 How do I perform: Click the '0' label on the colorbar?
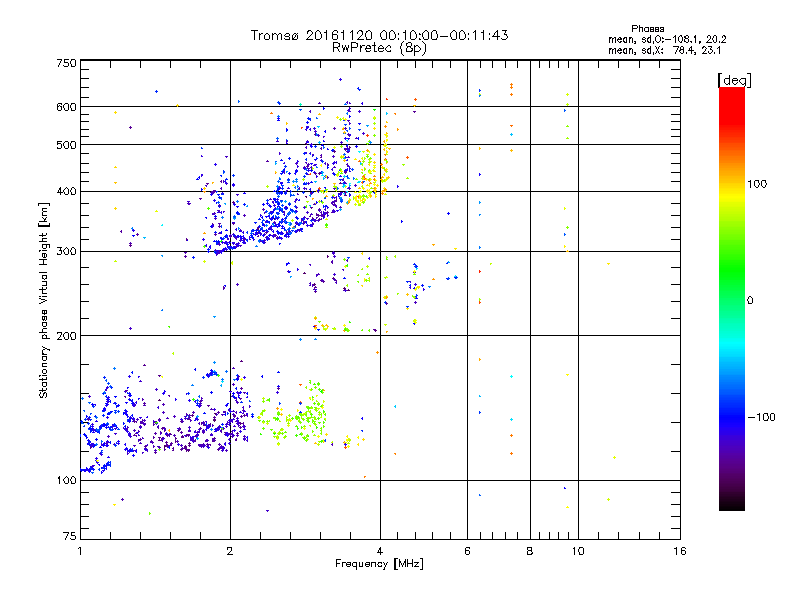(750, 300)
